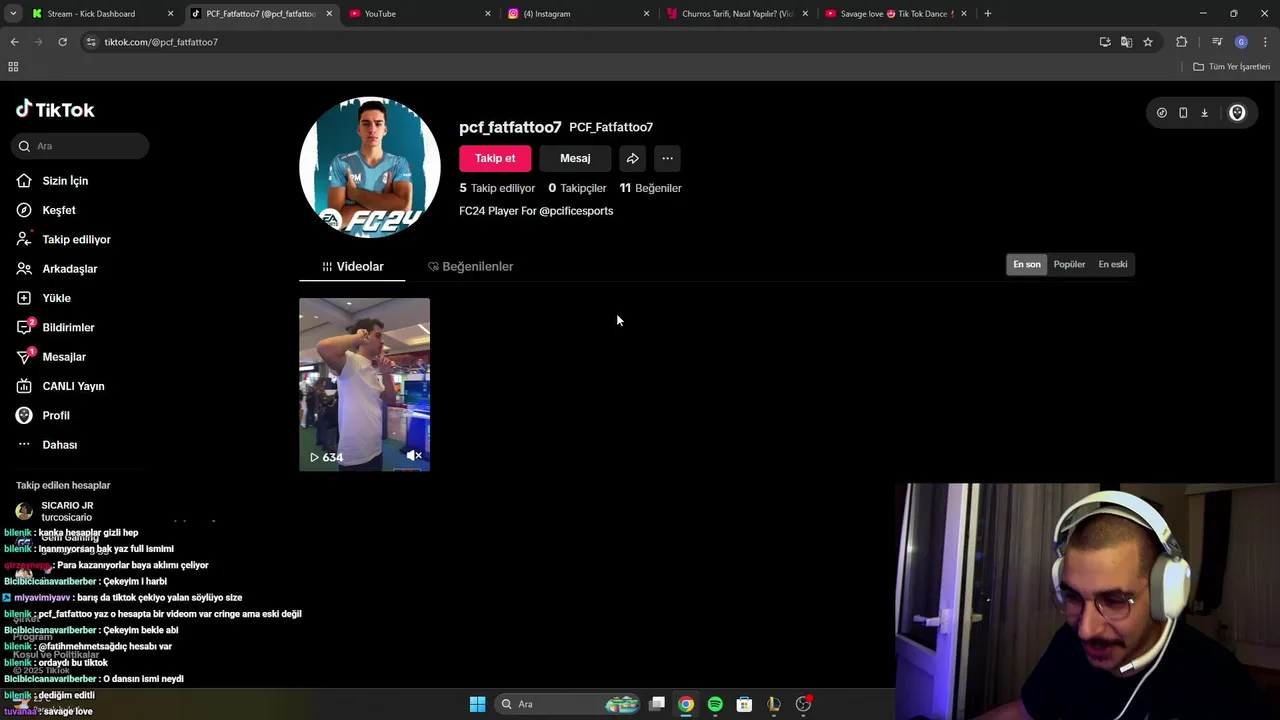Open the video with 634 views
The height and width of the screenshot is (720, 1280).
364,384
